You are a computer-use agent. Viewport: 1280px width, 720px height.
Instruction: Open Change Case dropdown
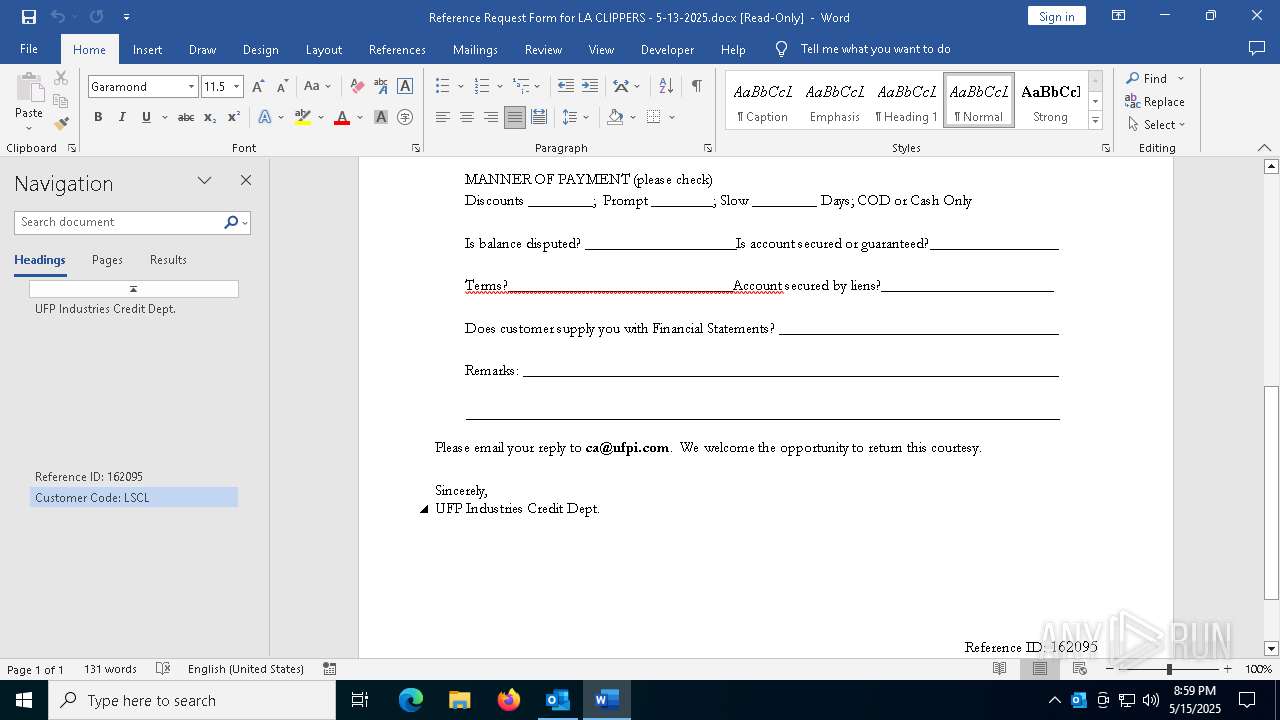317,87
